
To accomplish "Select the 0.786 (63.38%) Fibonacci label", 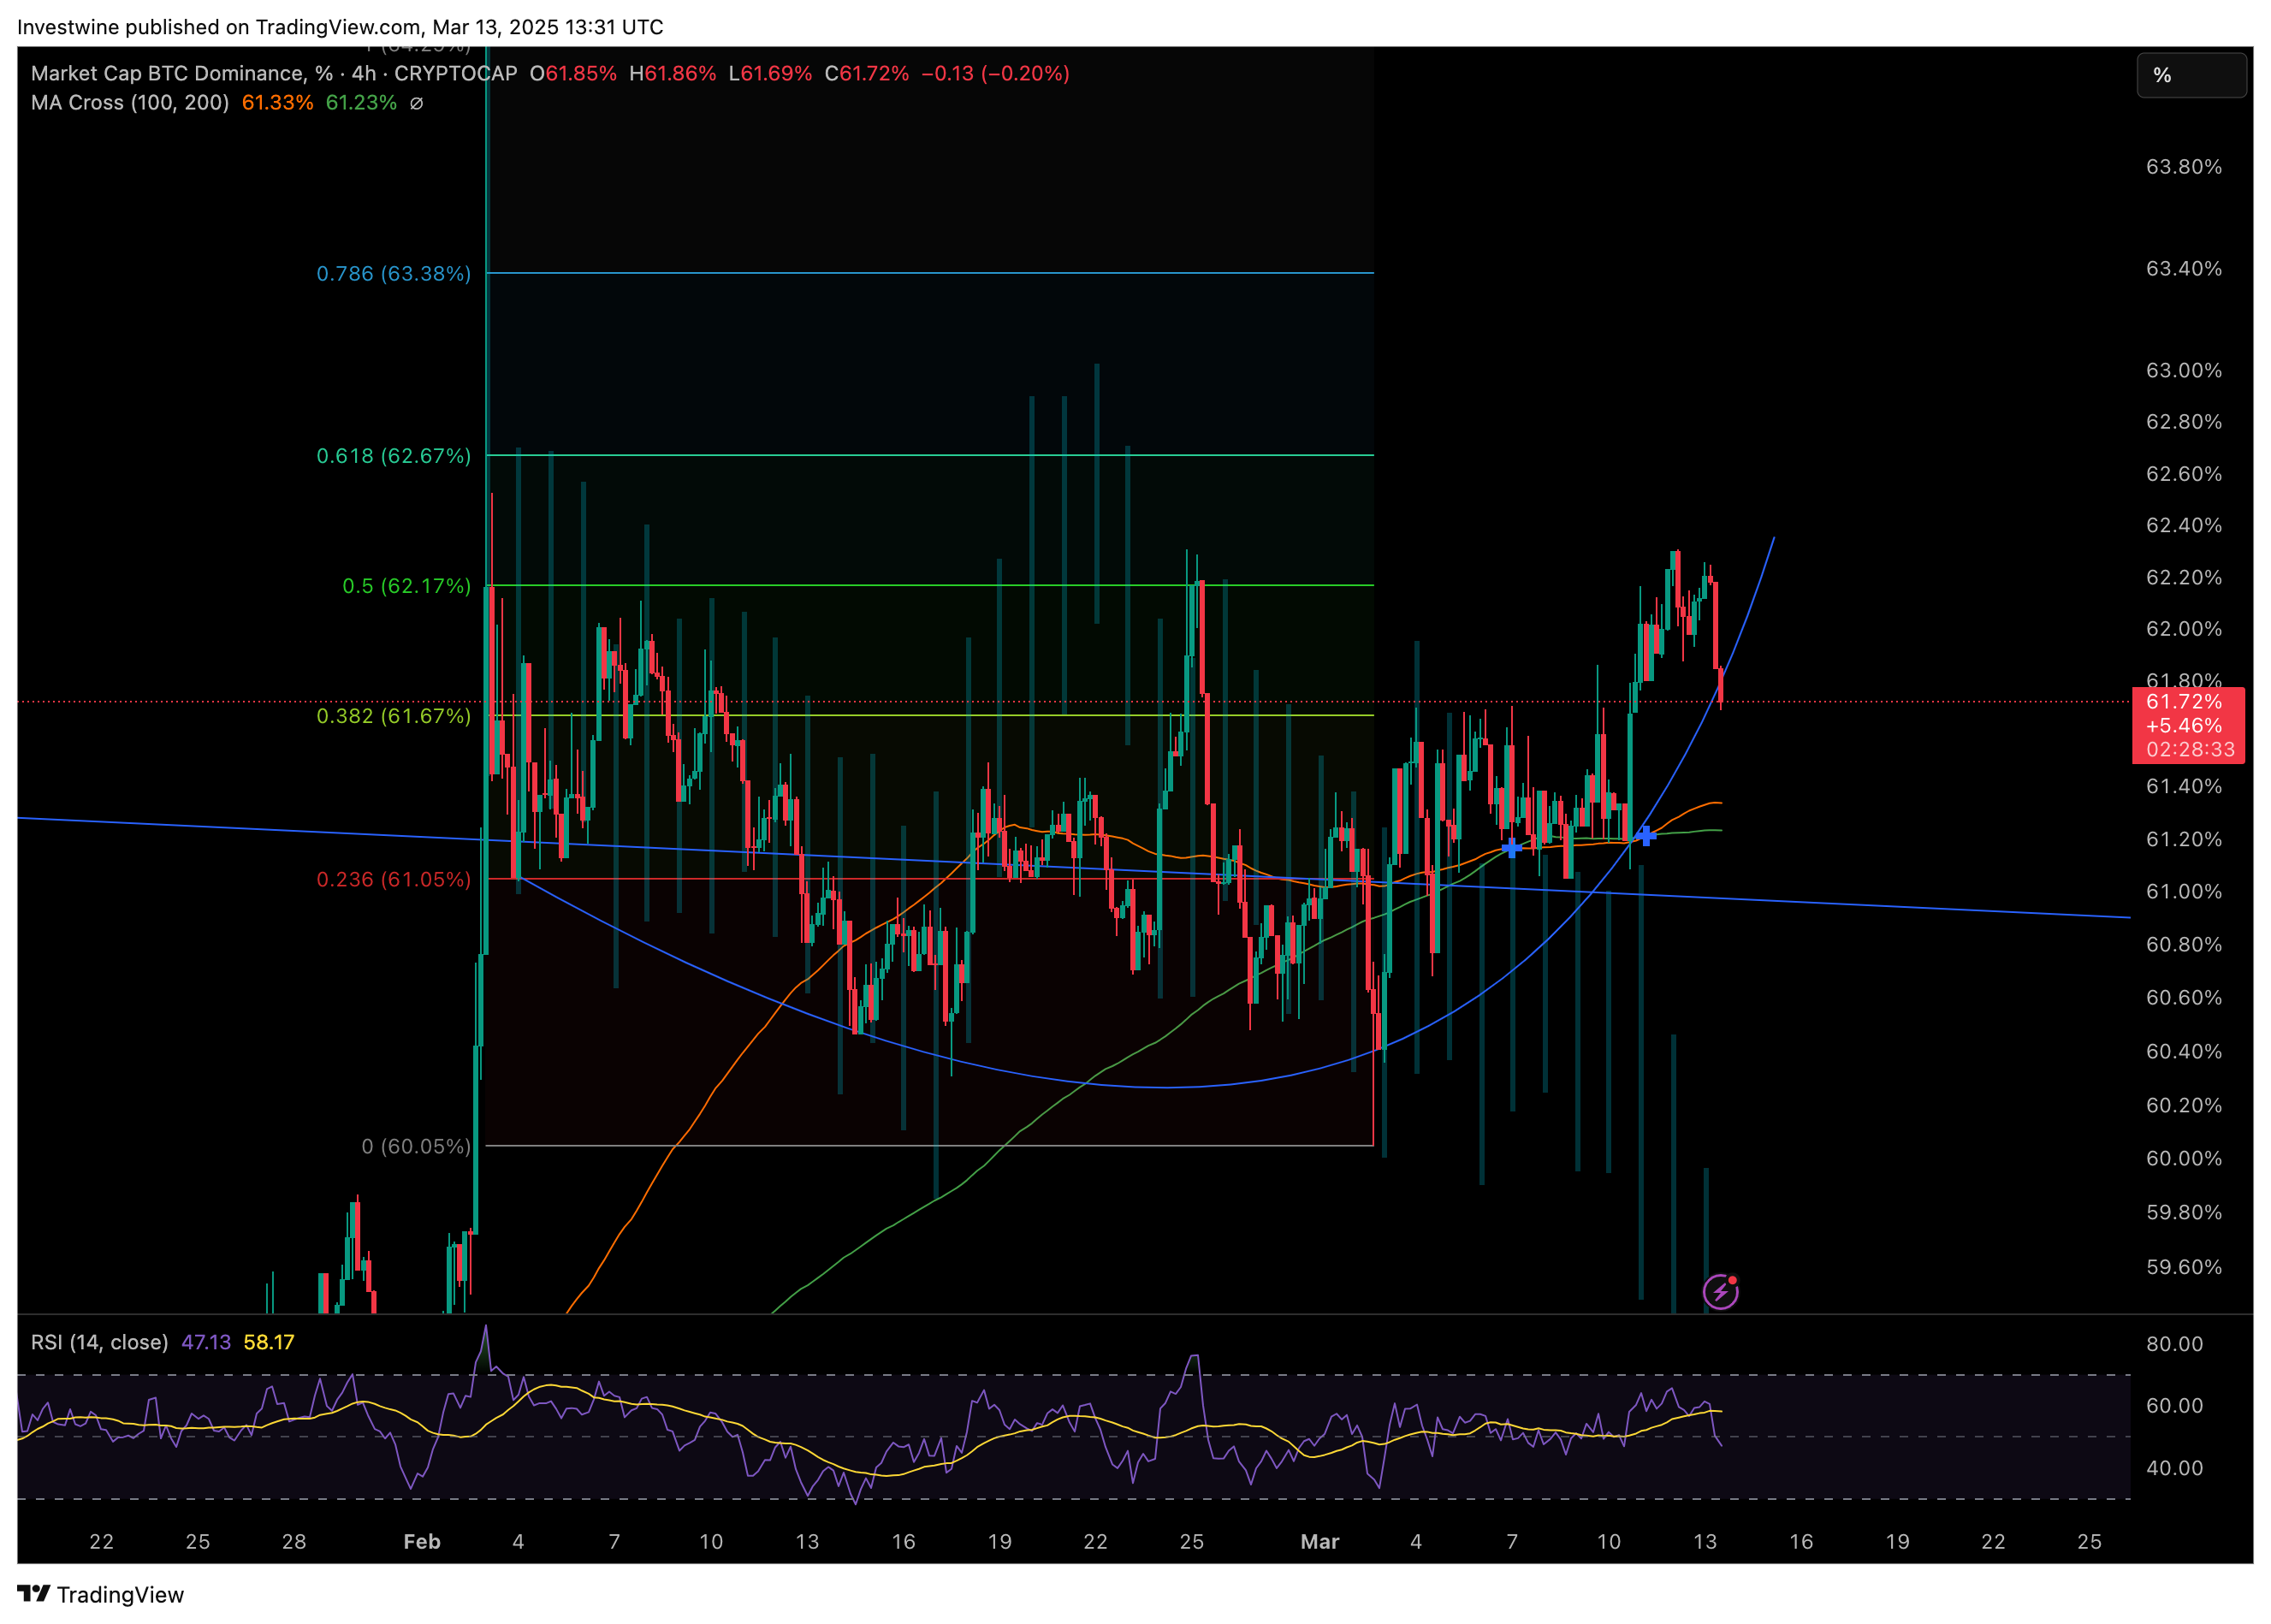I will click(x=393, y=273).
